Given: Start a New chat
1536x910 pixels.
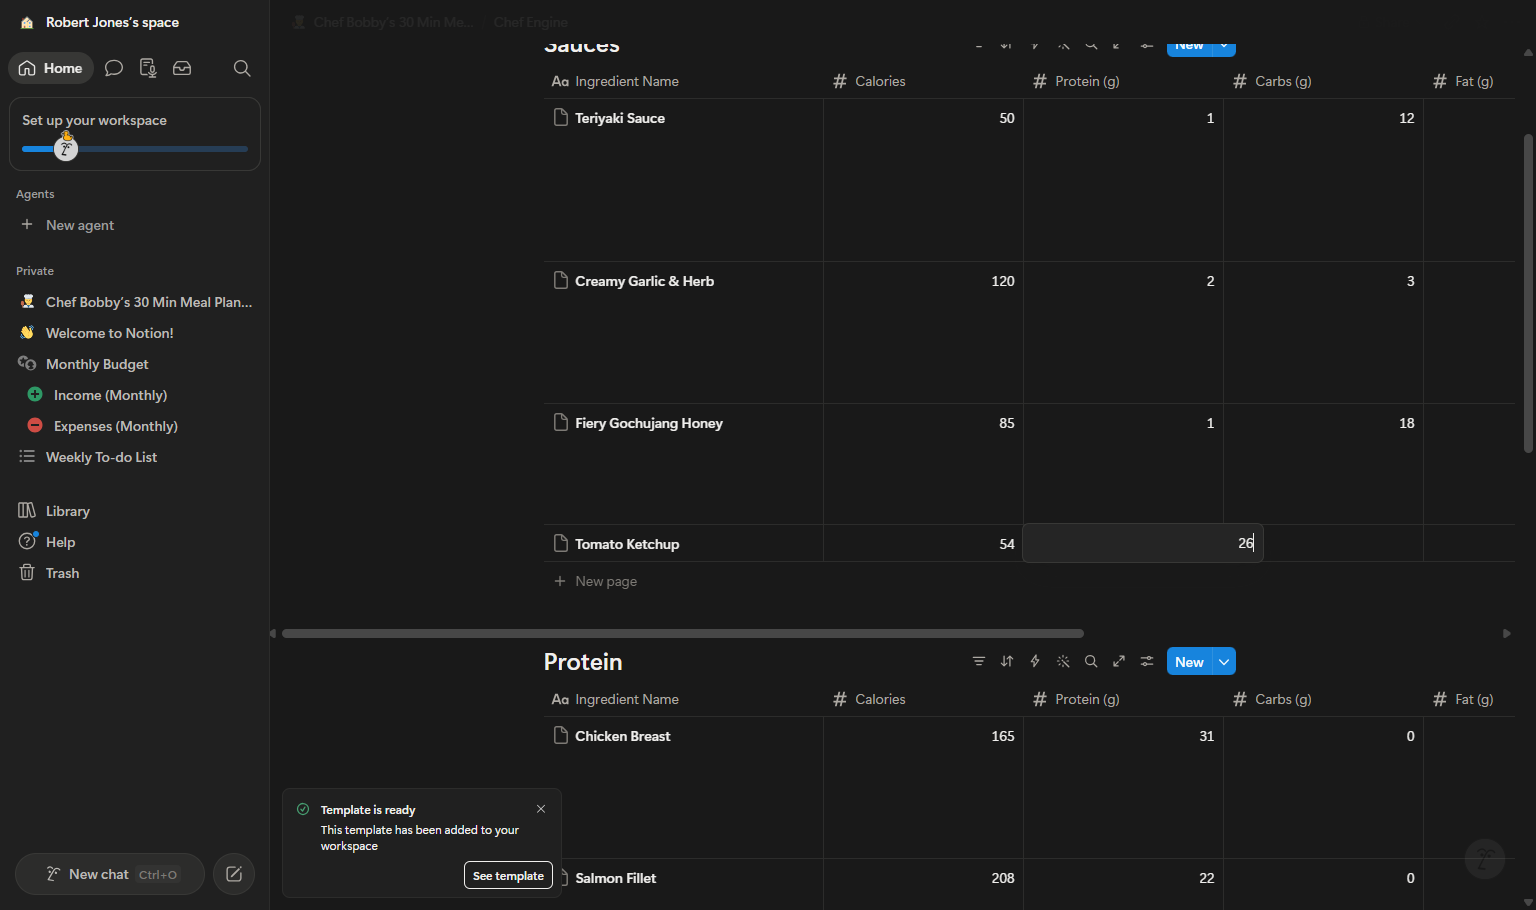Looking at the screenshot, I should point(110,874).
